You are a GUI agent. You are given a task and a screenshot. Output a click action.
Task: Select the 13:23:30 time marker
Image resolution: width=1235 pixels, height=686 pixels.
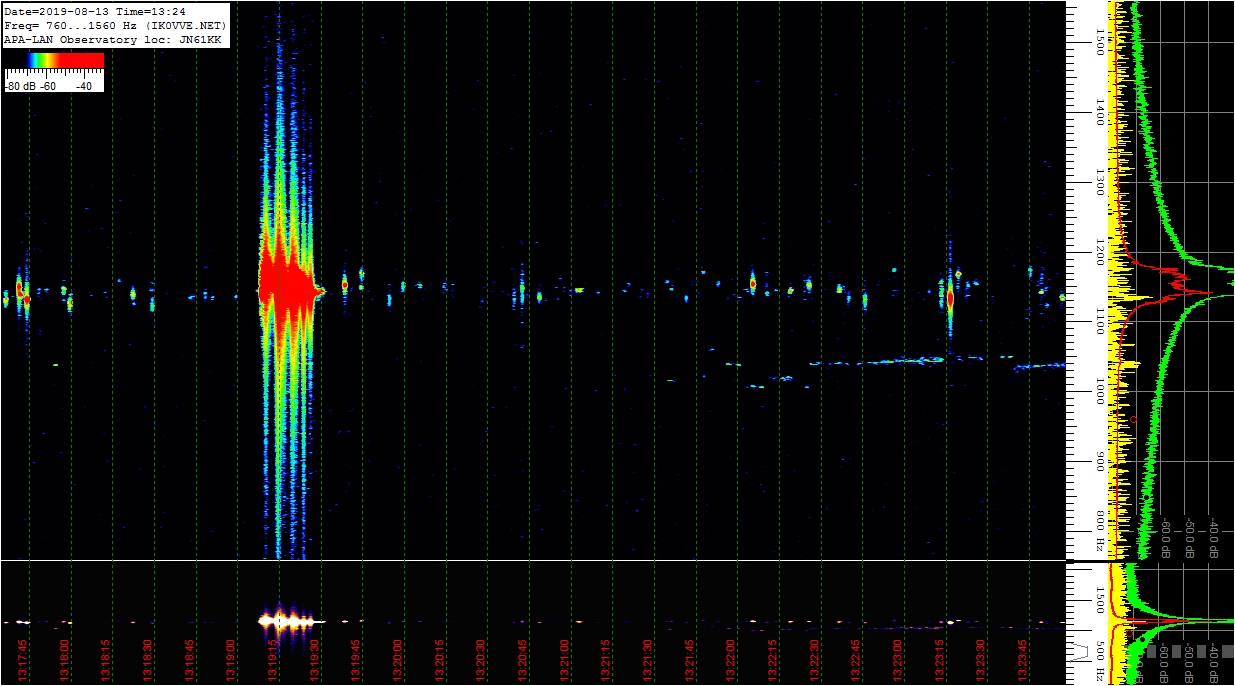click(x=981, y=662)
